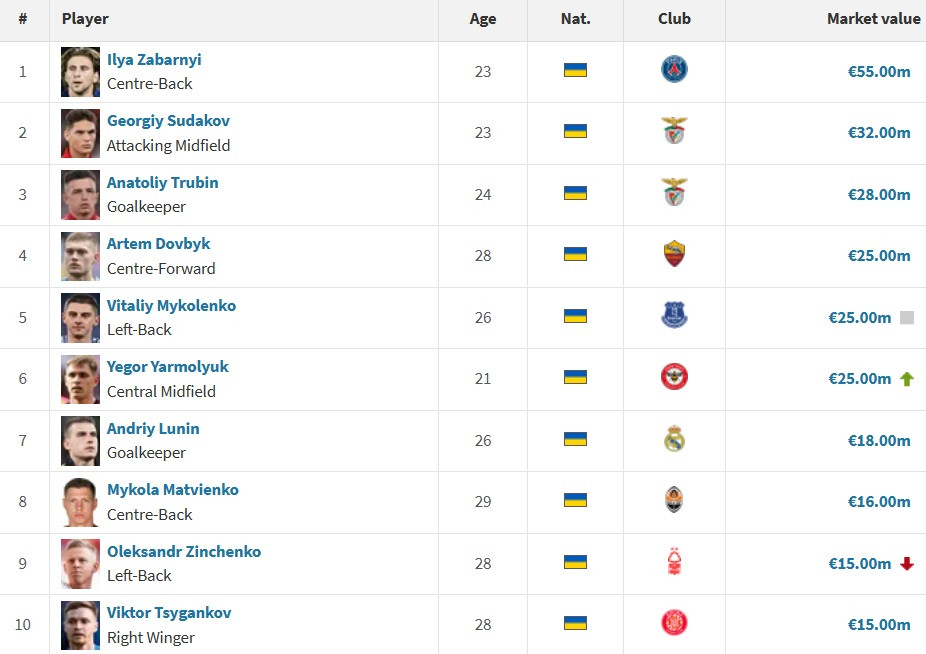Click the Nottingham Forest club crest
The height and width of the screenshot is (654, 926).
[x=674, y=562]
